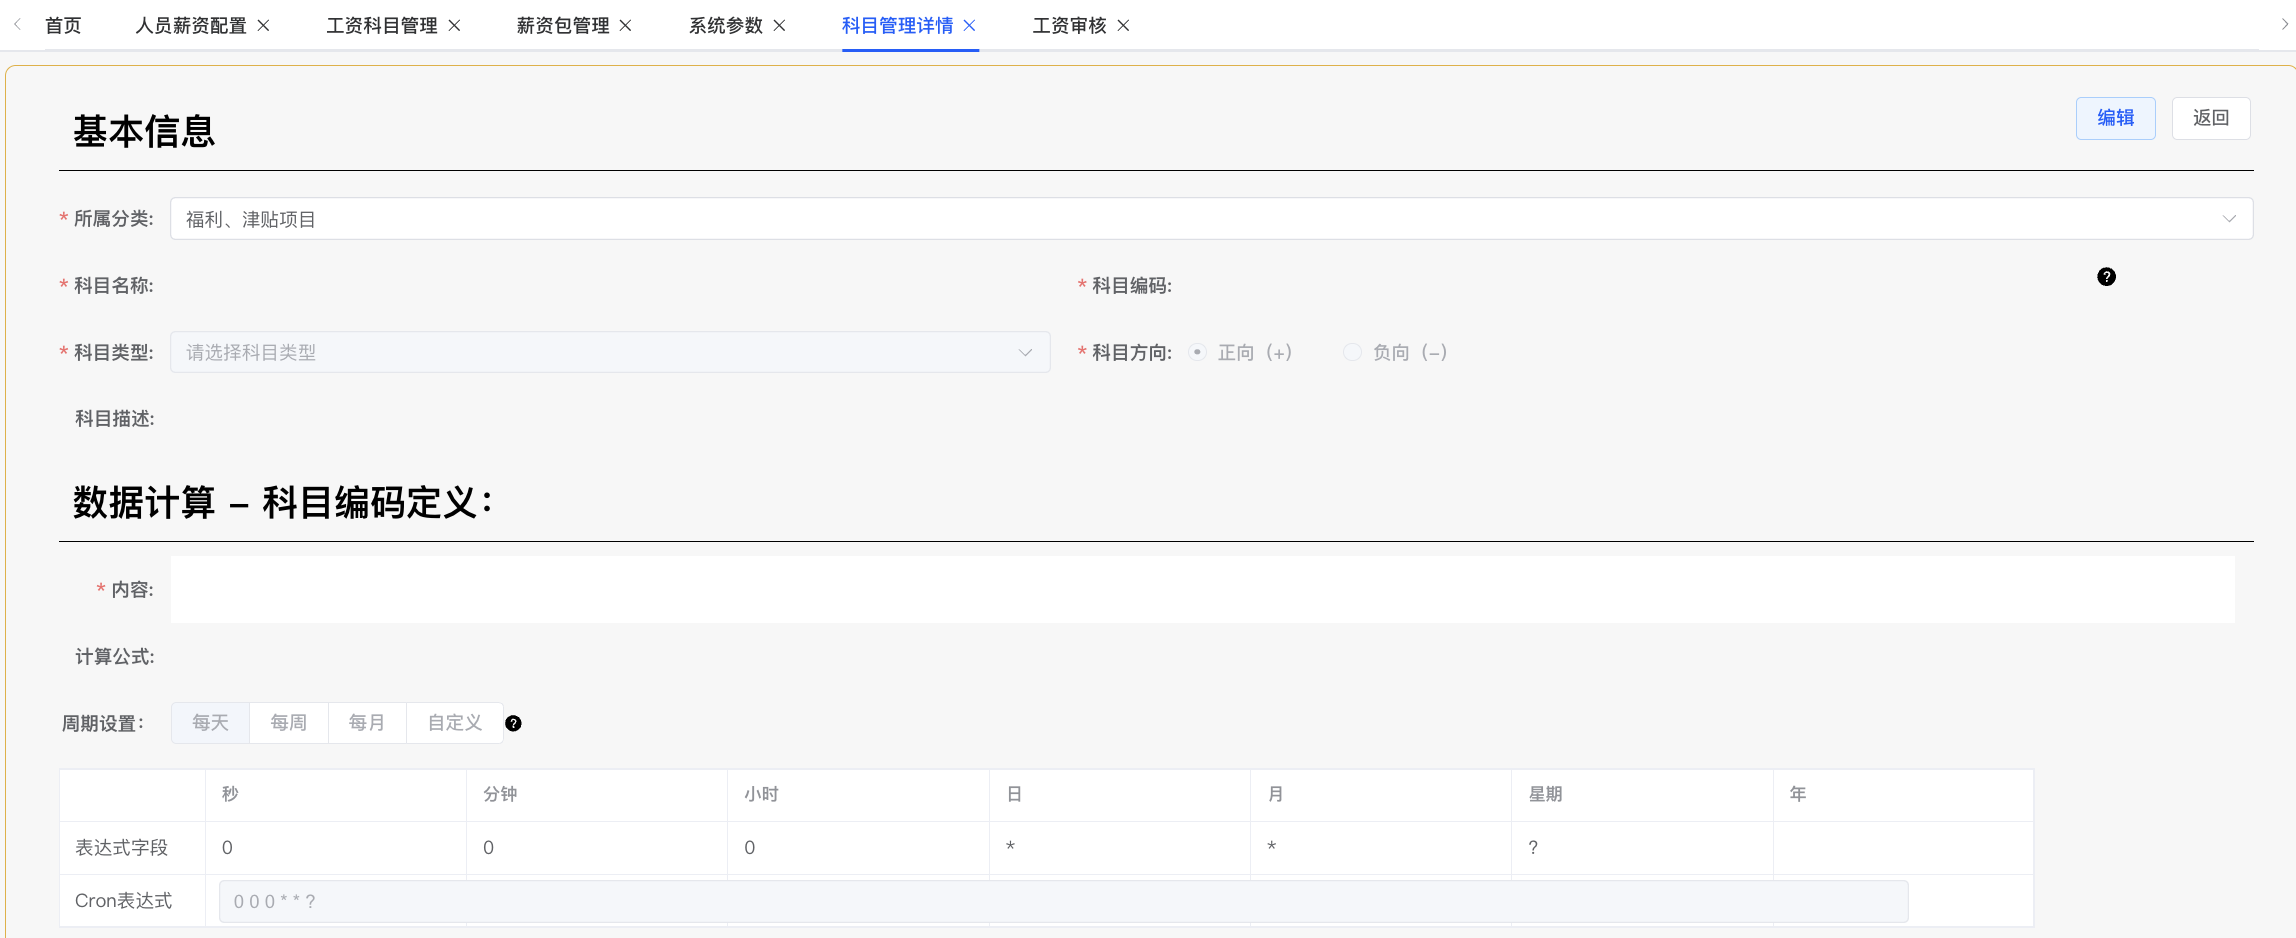This screenshot has width=2296, height=938.
Task: Click the * value under 日
Action: pyautogui.click(x=1011, y=848)
